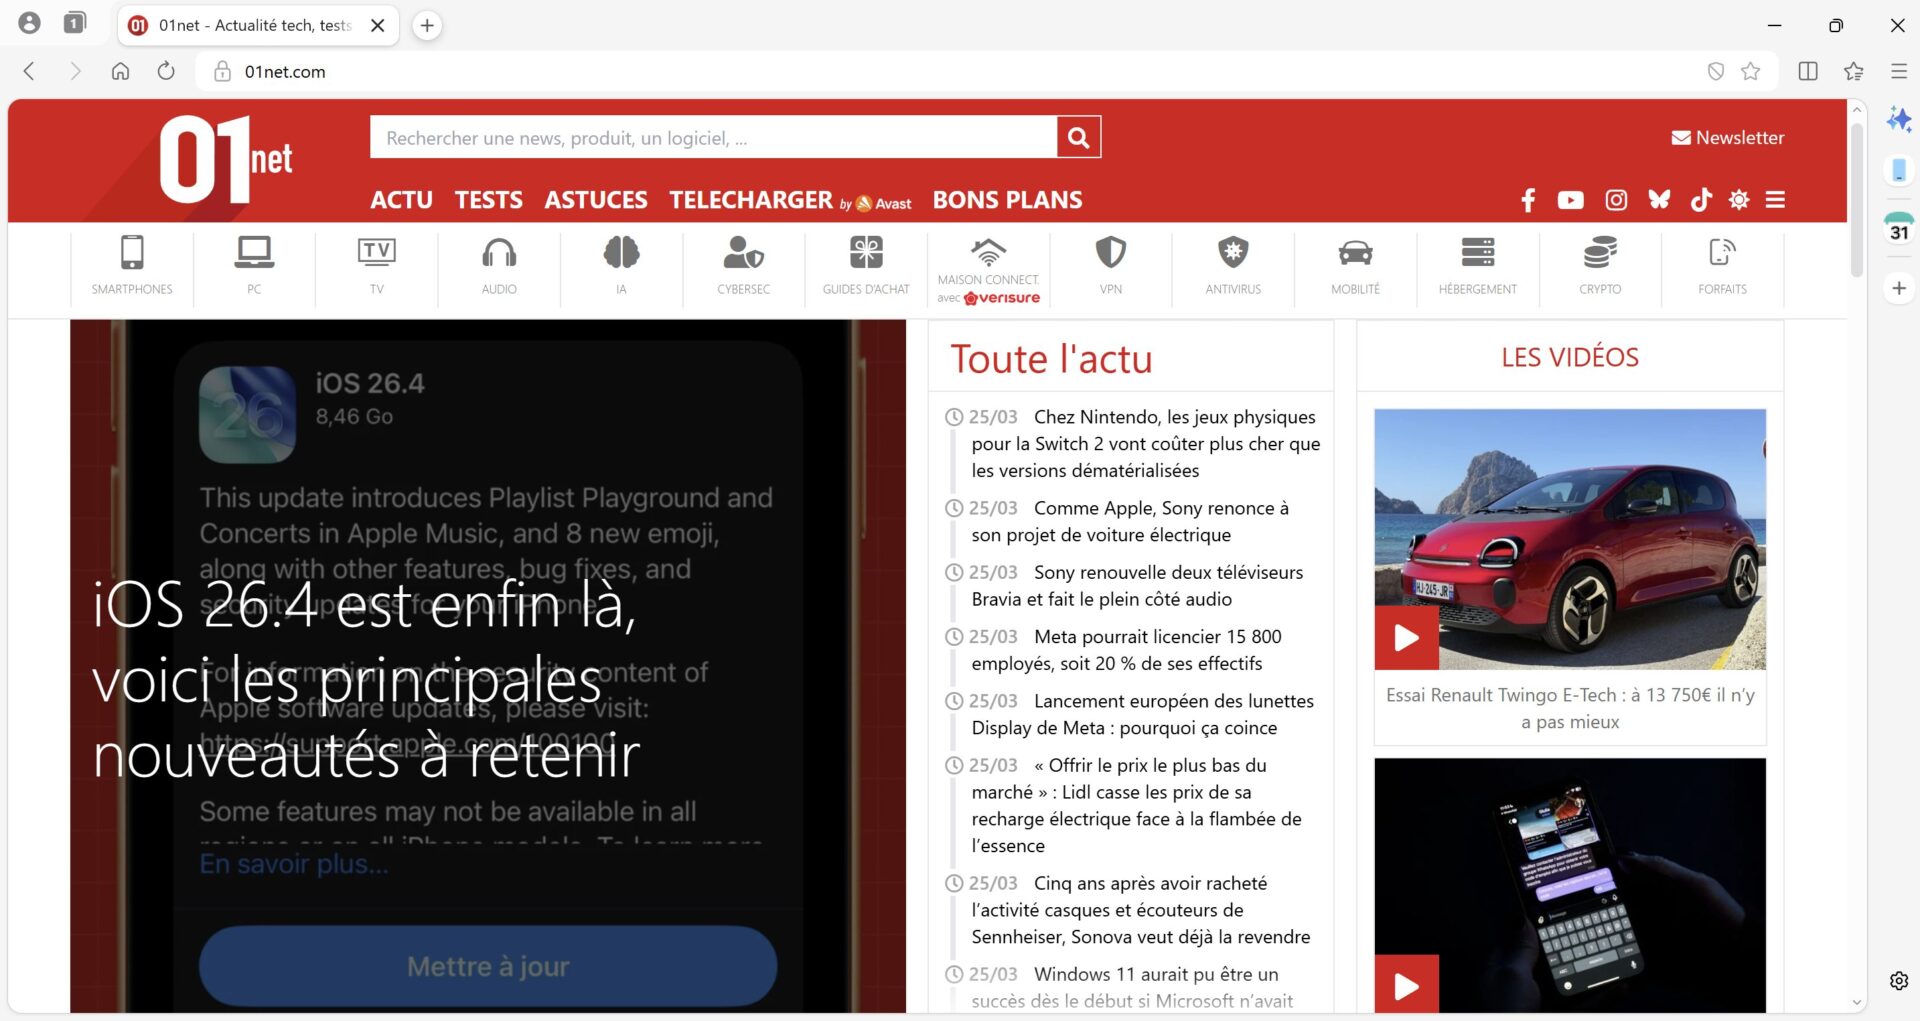This screenshot has width=1920, height=1021.
Task: Open sidebar settings gear
Action: click(1899, 980)
